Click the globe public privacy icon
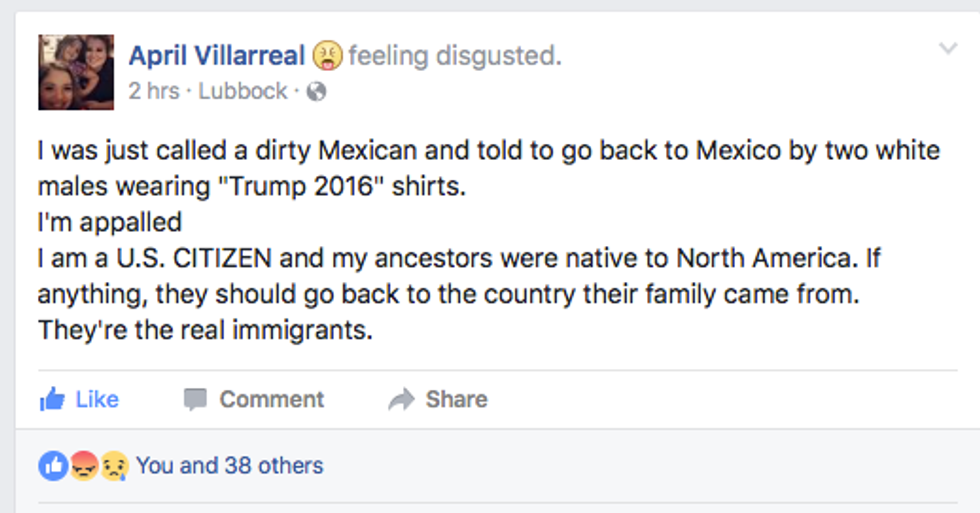The image size is (980, 513). click(x=316, y=92)
